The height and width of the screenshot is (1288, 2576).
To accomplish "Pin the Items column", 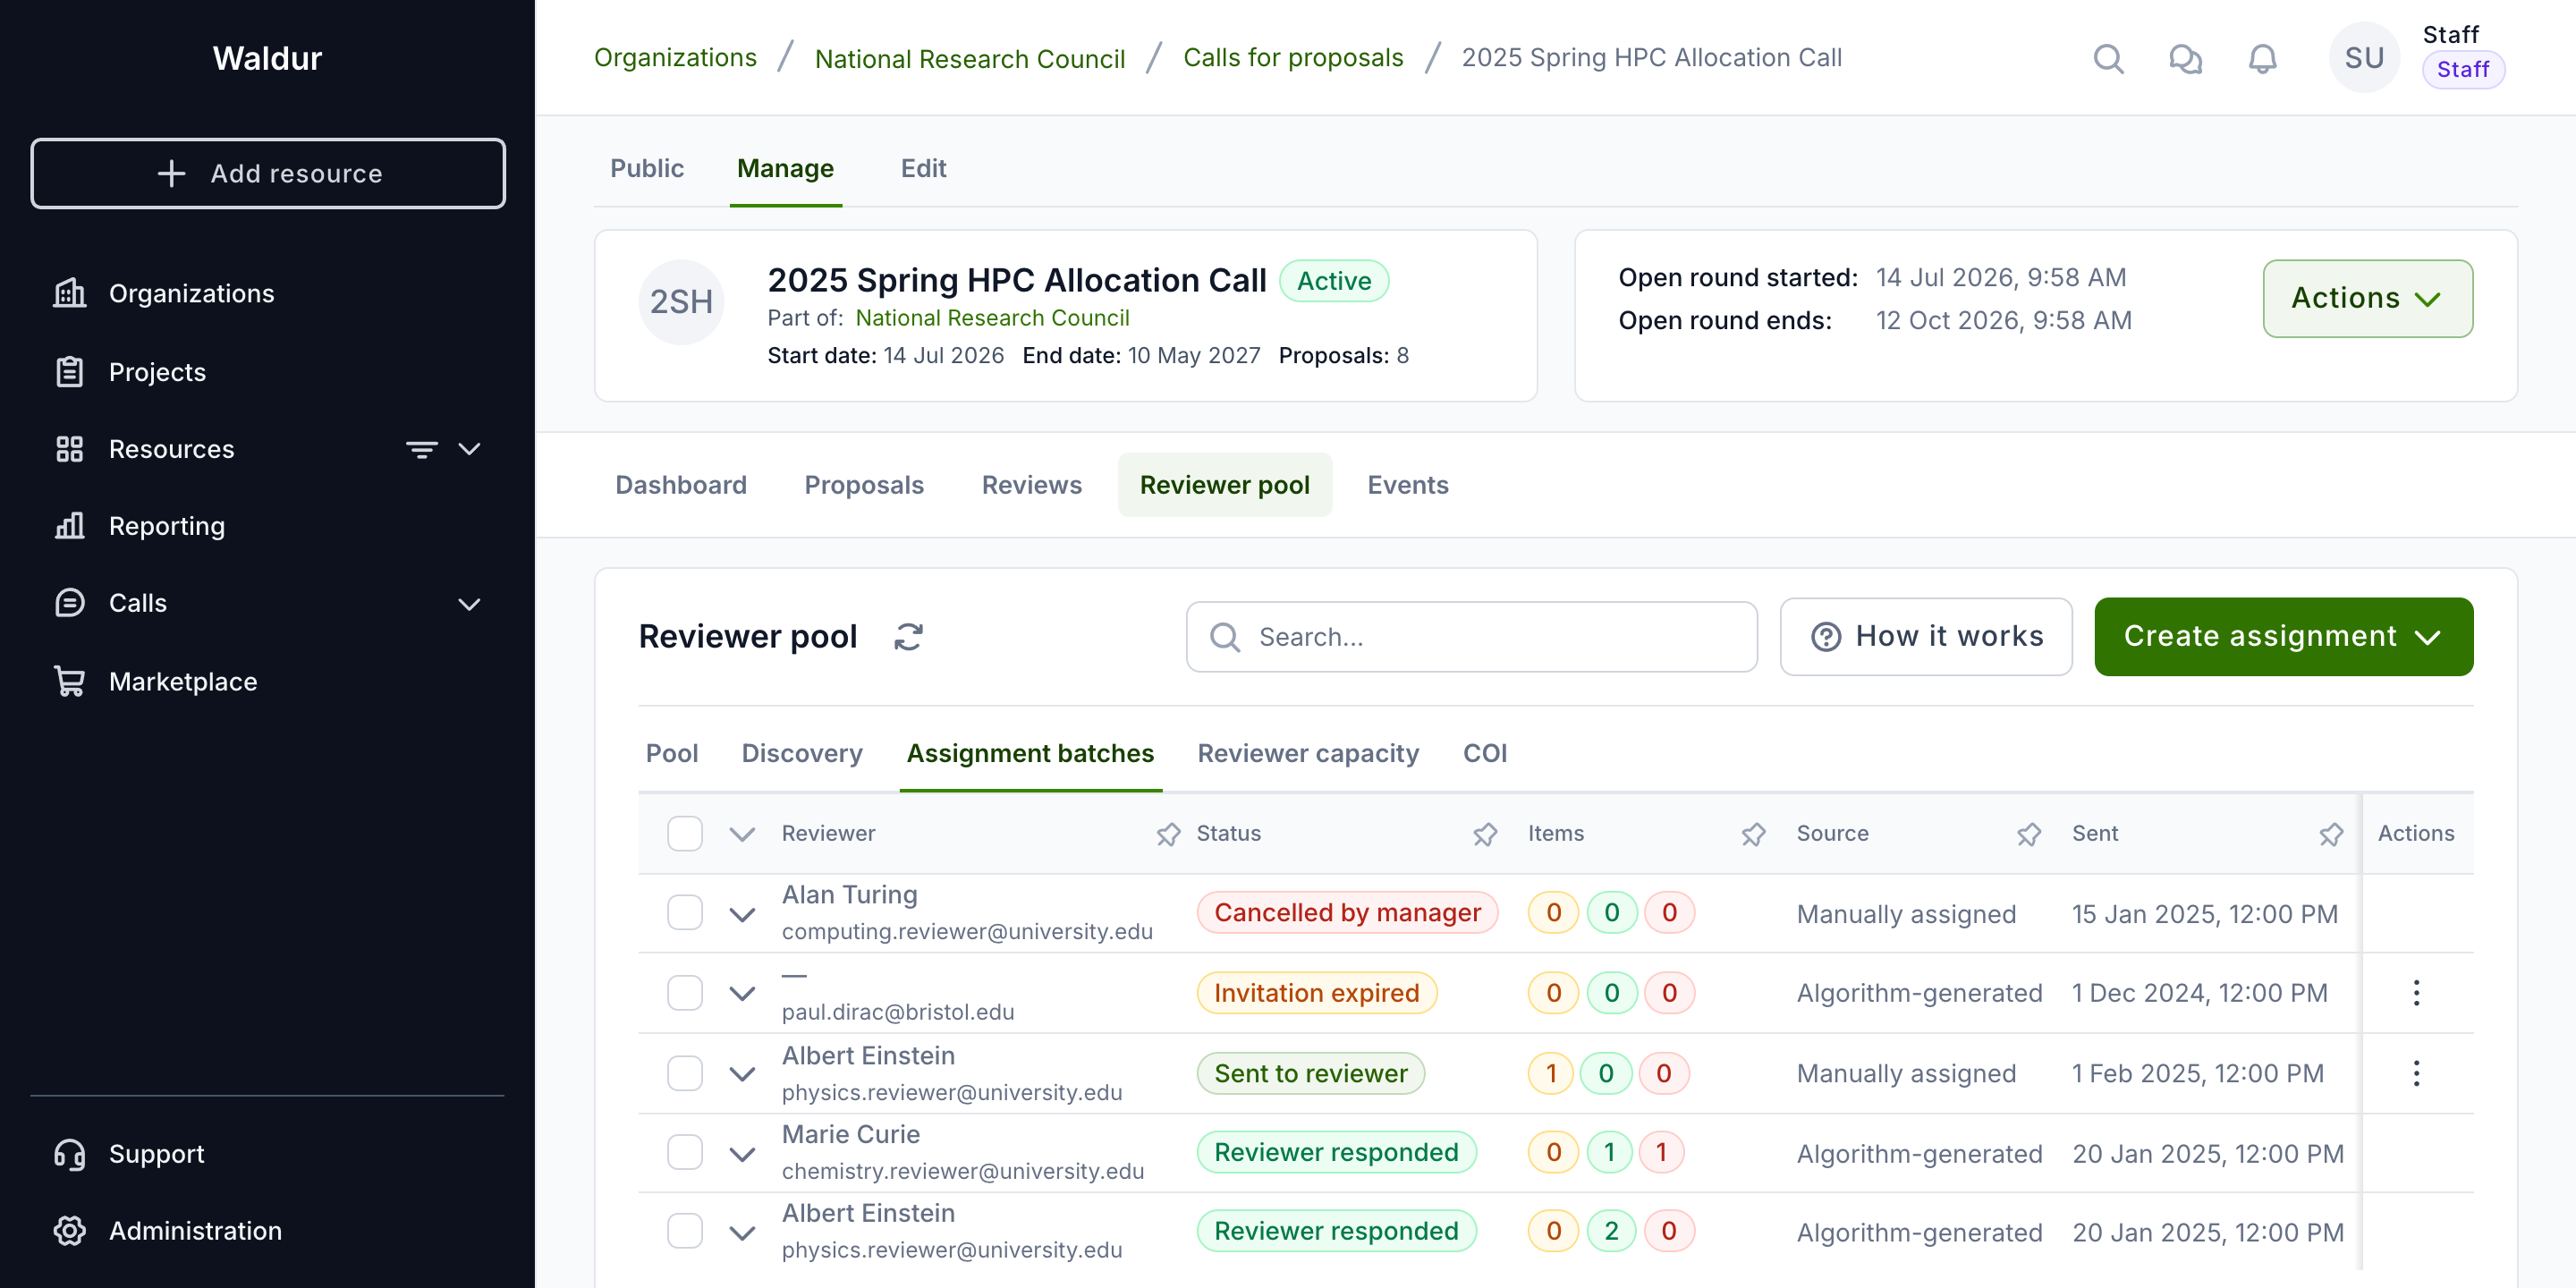I will [x=1753, y=834].
